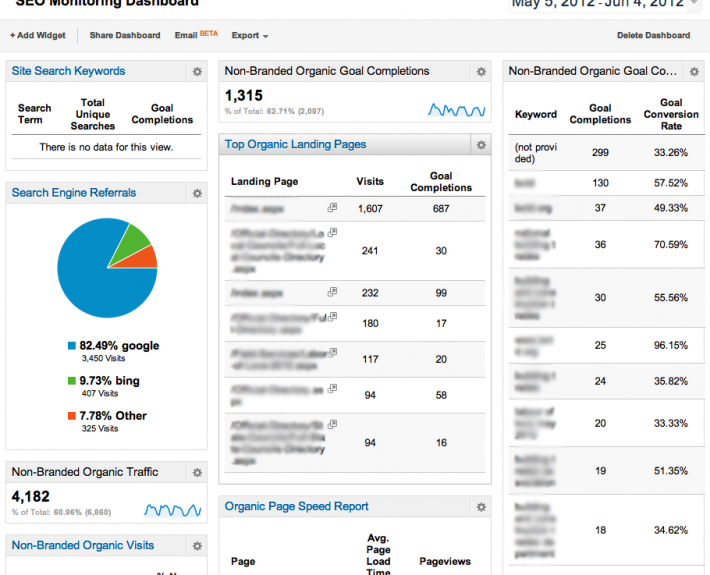Click gear icon on Non-Branded Organic Visits widget
This screenshot has width=710, height=575.
tap(197, 546)
